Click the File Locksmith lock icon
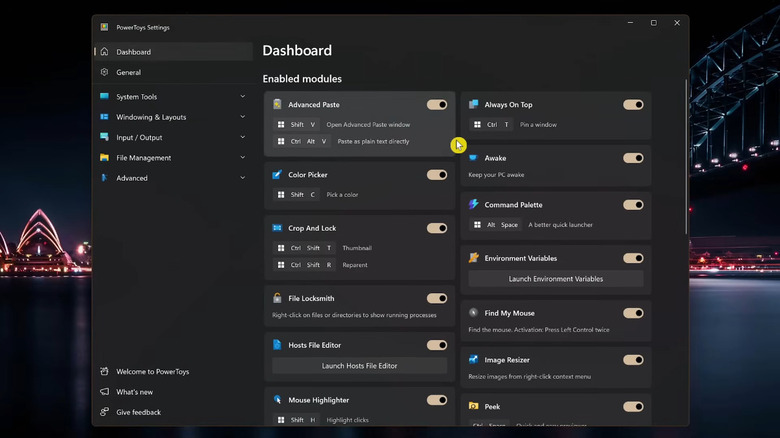780x438 pixels. tap(277, 298)
